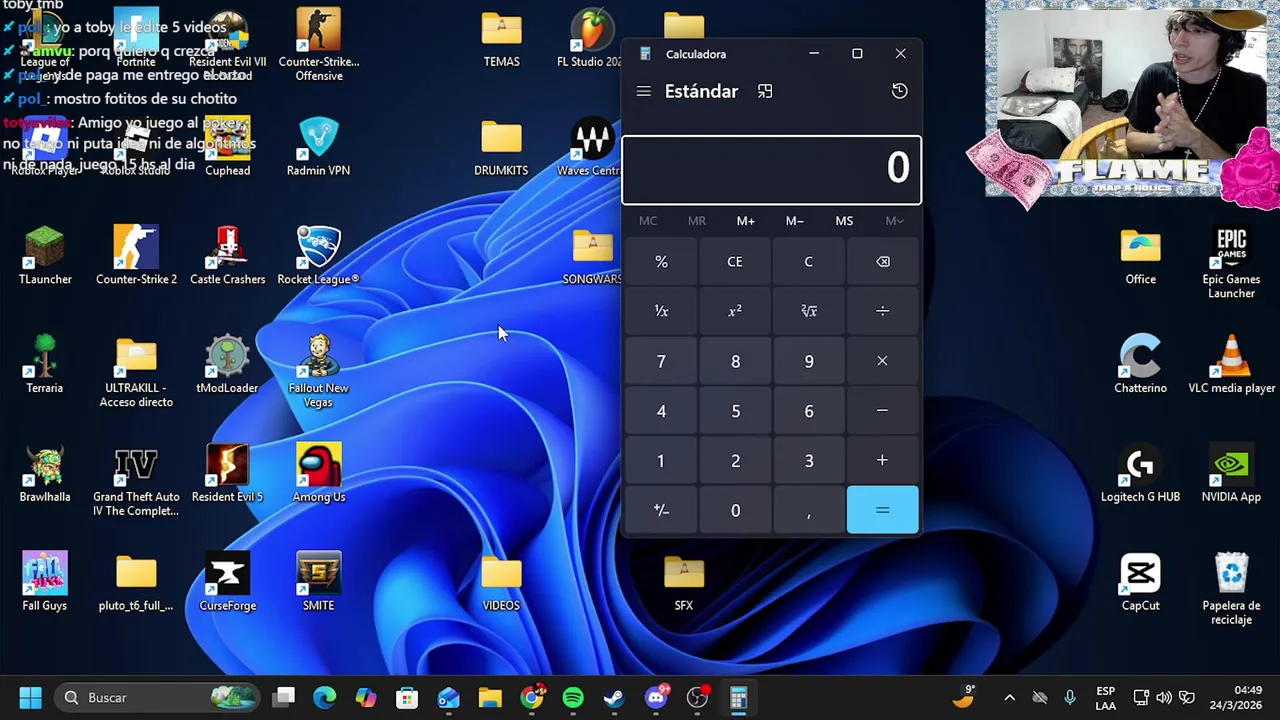Toggle calculator keep-on-top mode
The image size is (1280, 720).
765,91
